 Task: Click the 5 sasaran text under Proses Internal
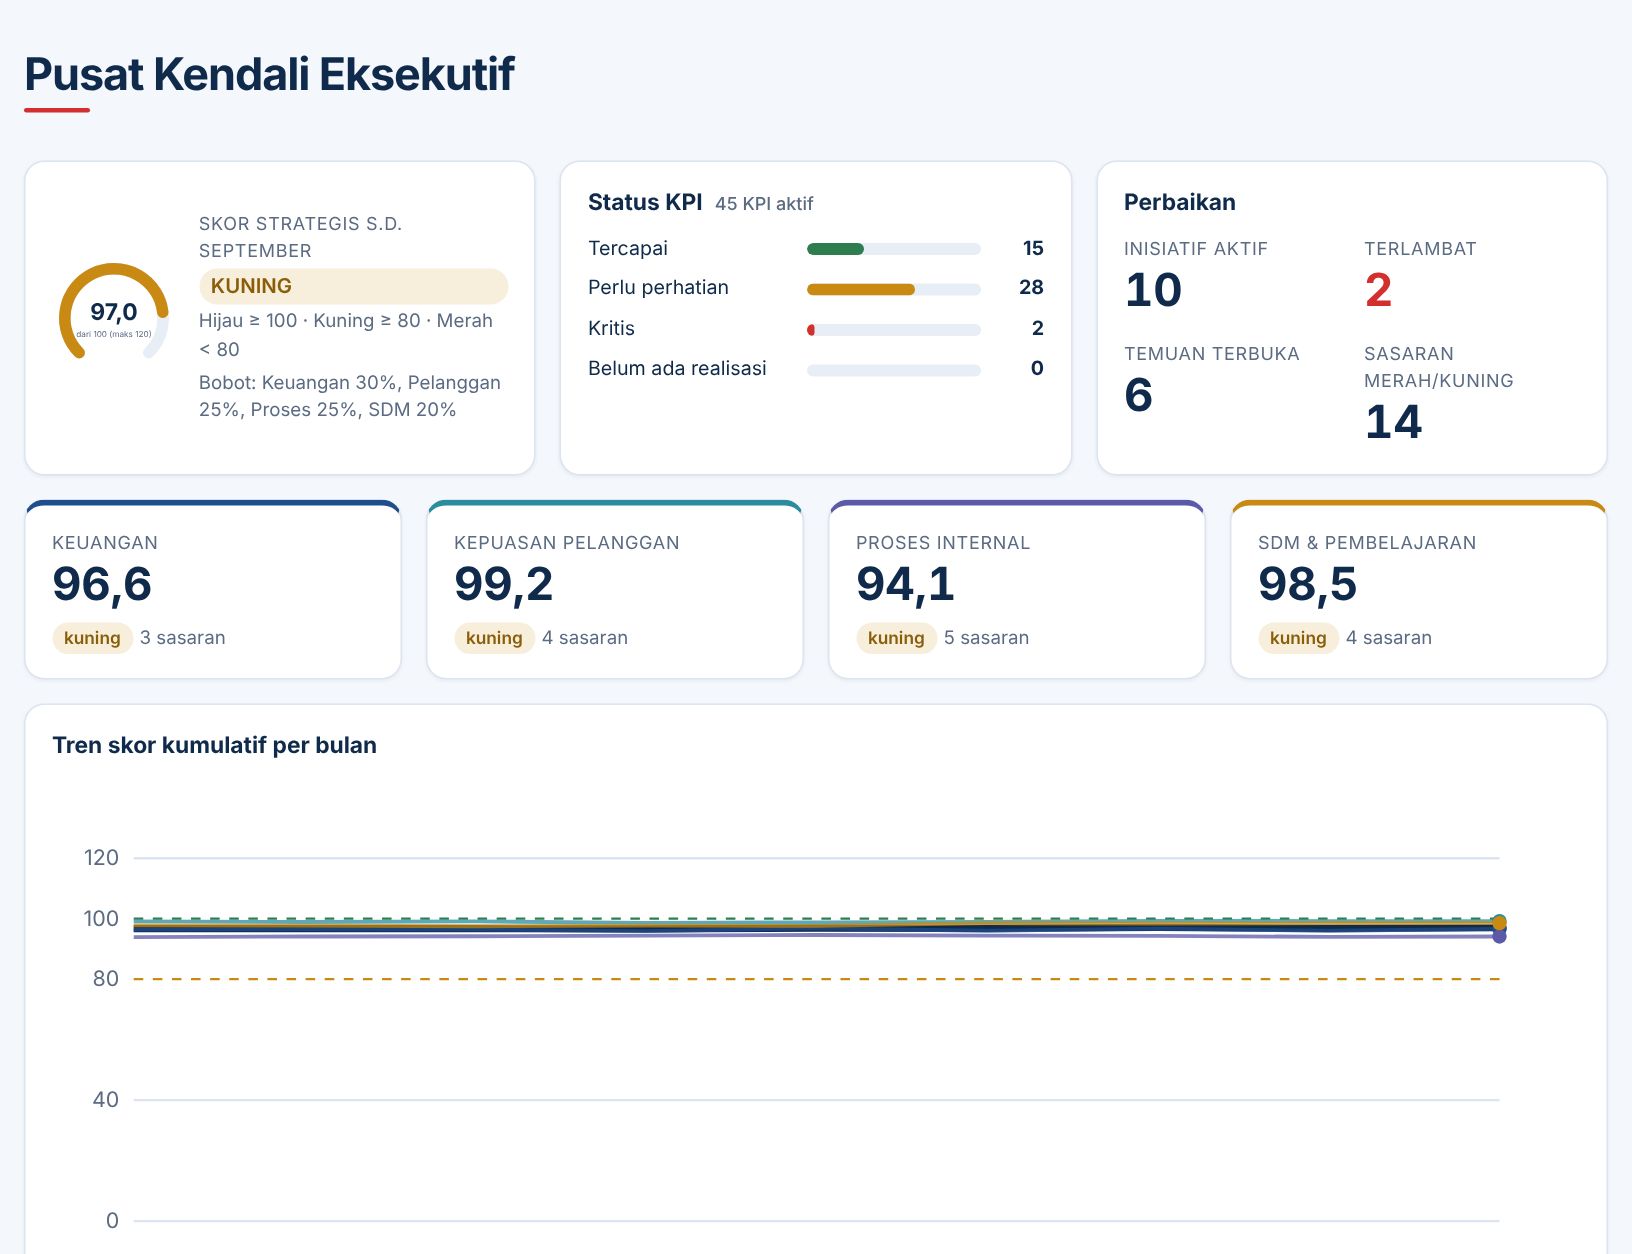tap(986, 638)
